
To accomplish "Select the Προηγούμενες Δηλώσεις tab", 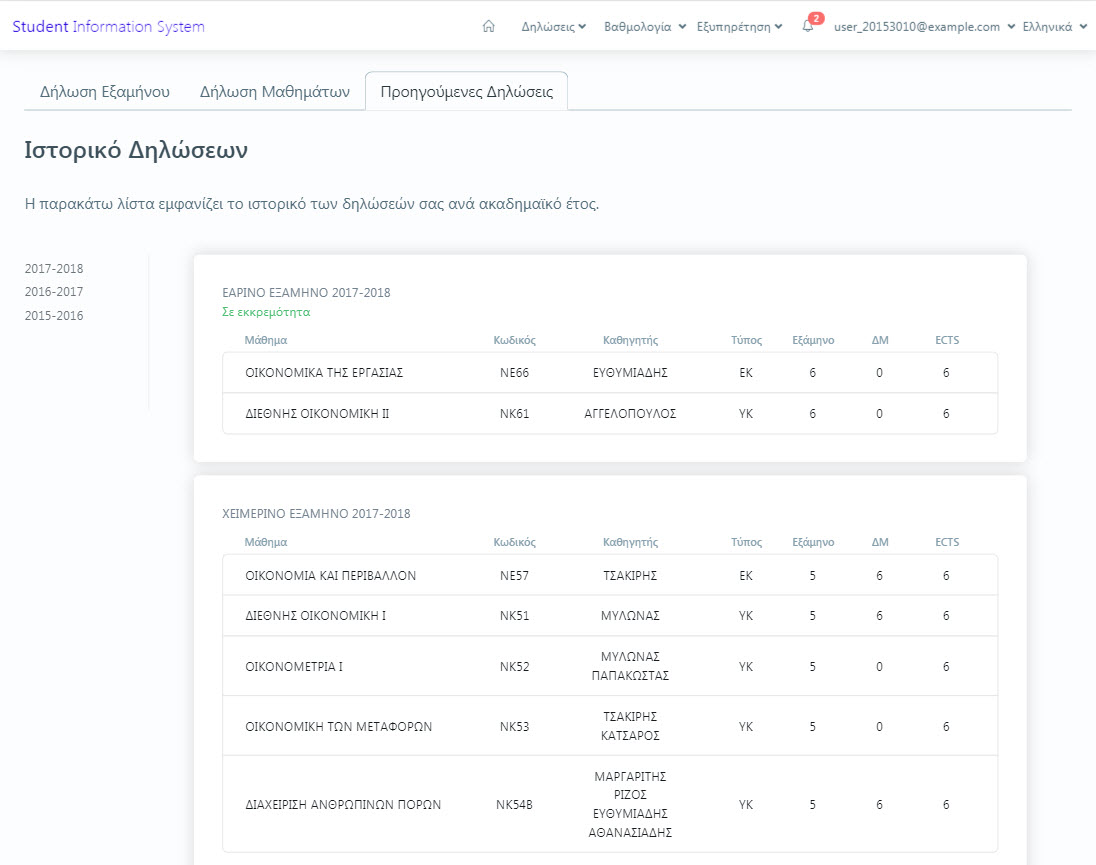I will 466,91.
